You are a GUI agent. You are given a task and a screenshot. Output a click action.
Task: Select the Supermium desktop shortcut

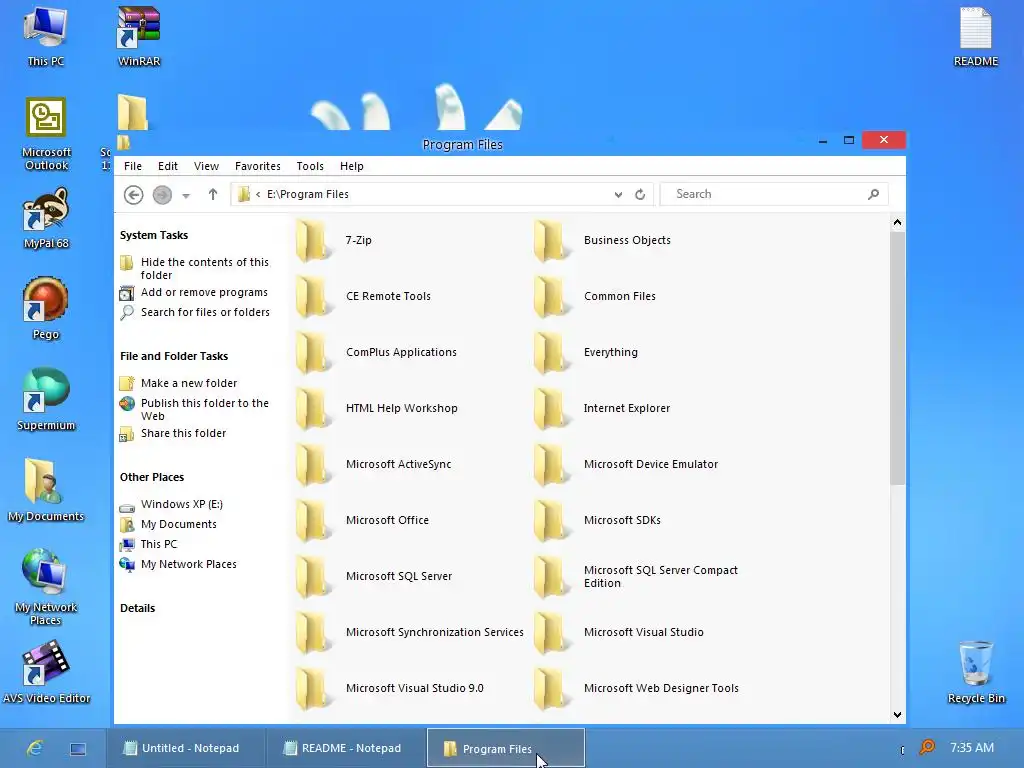(x=46, y=400)
